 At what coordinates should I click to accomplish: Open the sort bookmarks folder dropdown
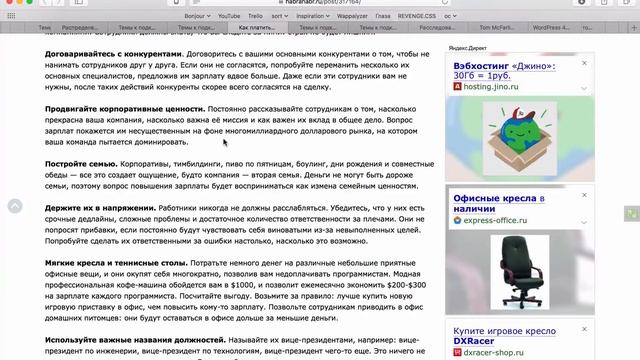click(x=280, y=16)
